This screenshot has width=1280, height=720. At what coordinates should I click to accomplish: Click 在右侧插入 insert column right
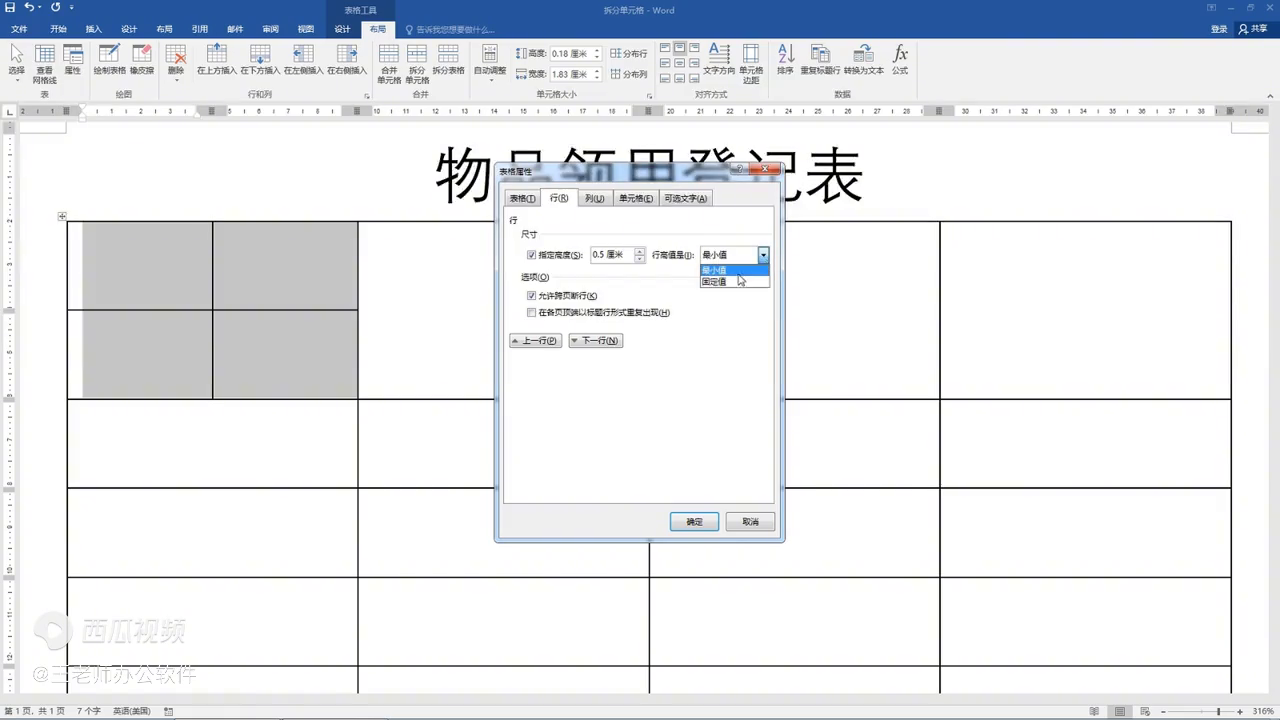[x=347, y=60]
